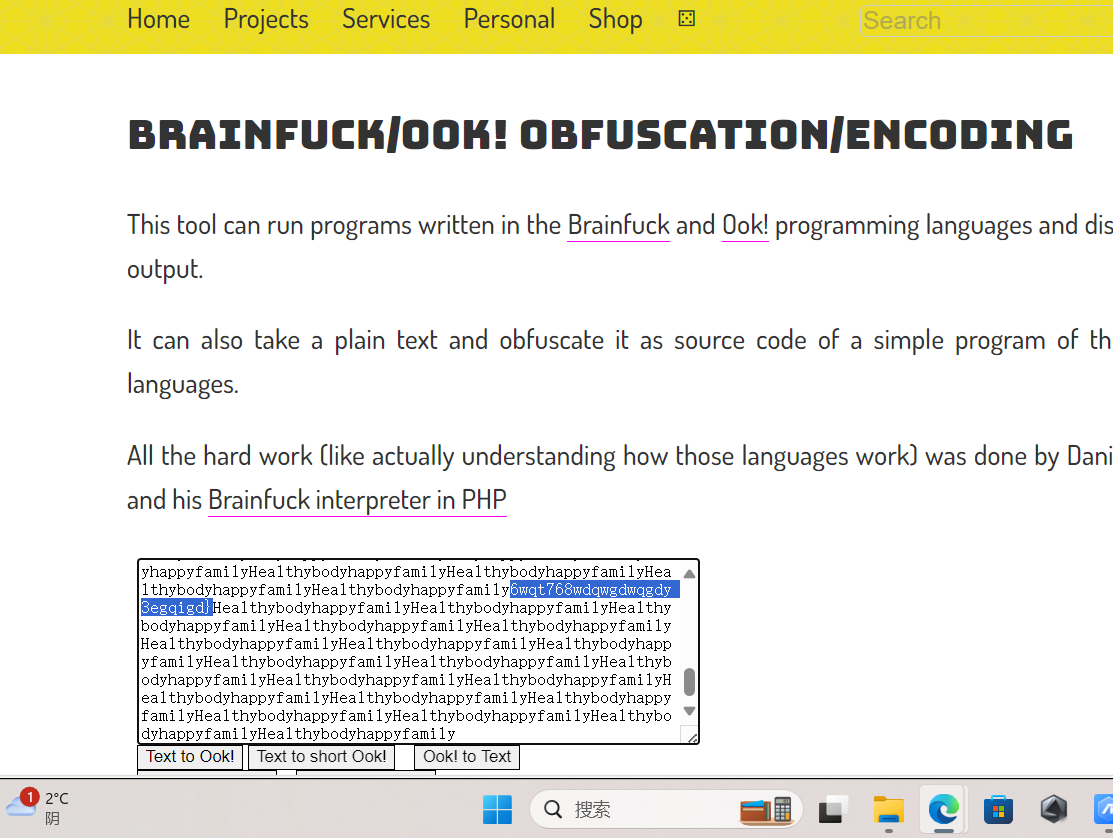Viewport: 1113px width, 838px height.
Task: Follow the Brainfuck language link
Action: coord(618,226)
